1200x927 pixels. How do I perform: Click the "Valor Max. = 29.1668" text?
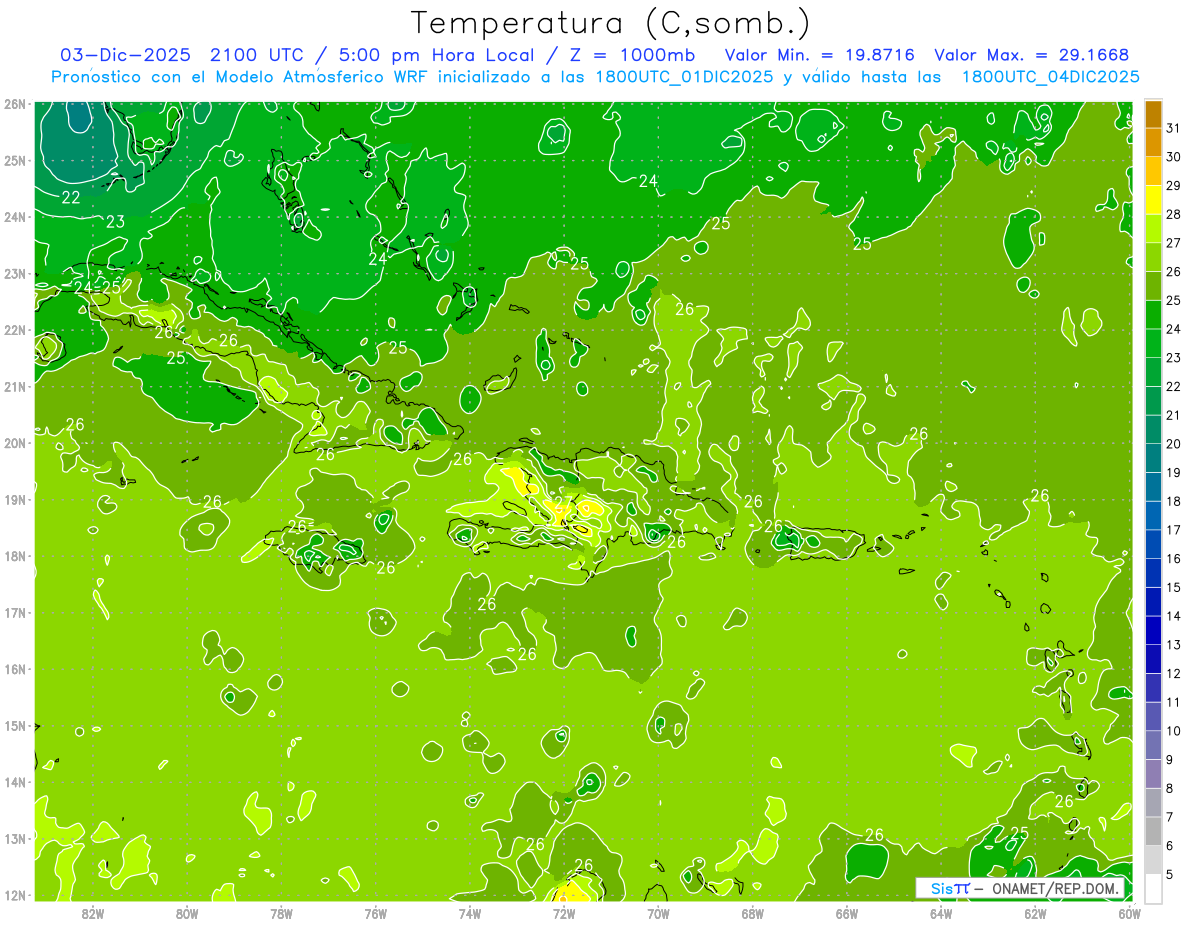pyautogui.click(x=1031, y=54)
